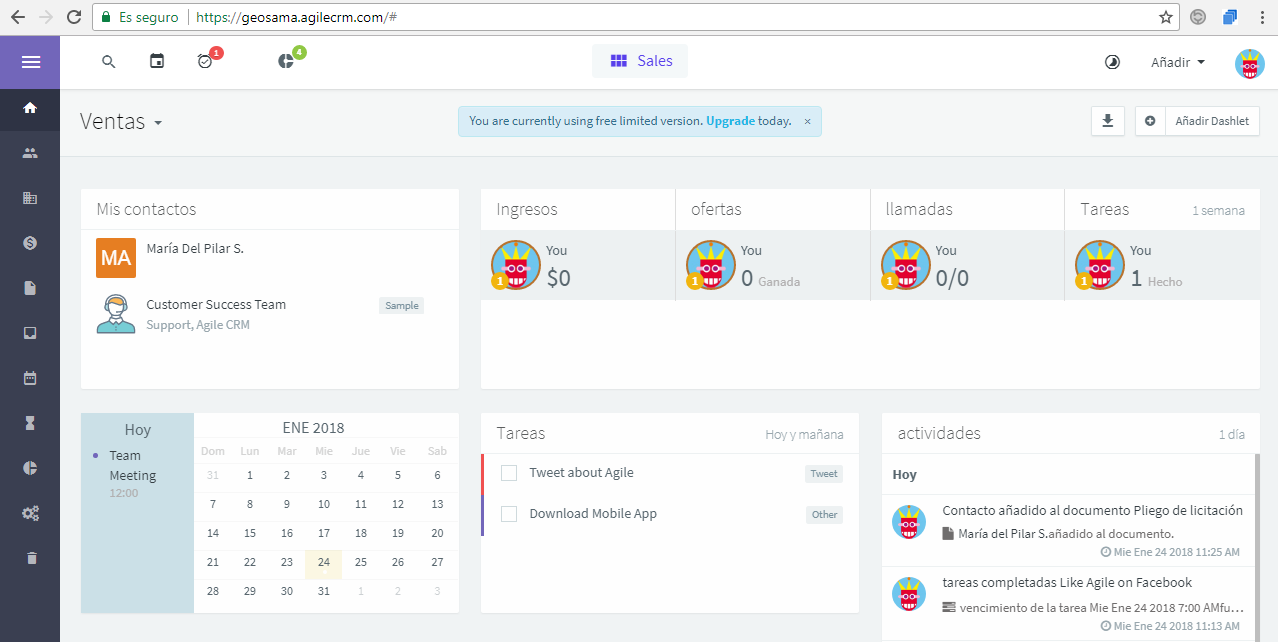Open Reports pie chart icon in sidebar
Image resolution: width=1278 pixels, height=642 pixels.
point(30,468)
